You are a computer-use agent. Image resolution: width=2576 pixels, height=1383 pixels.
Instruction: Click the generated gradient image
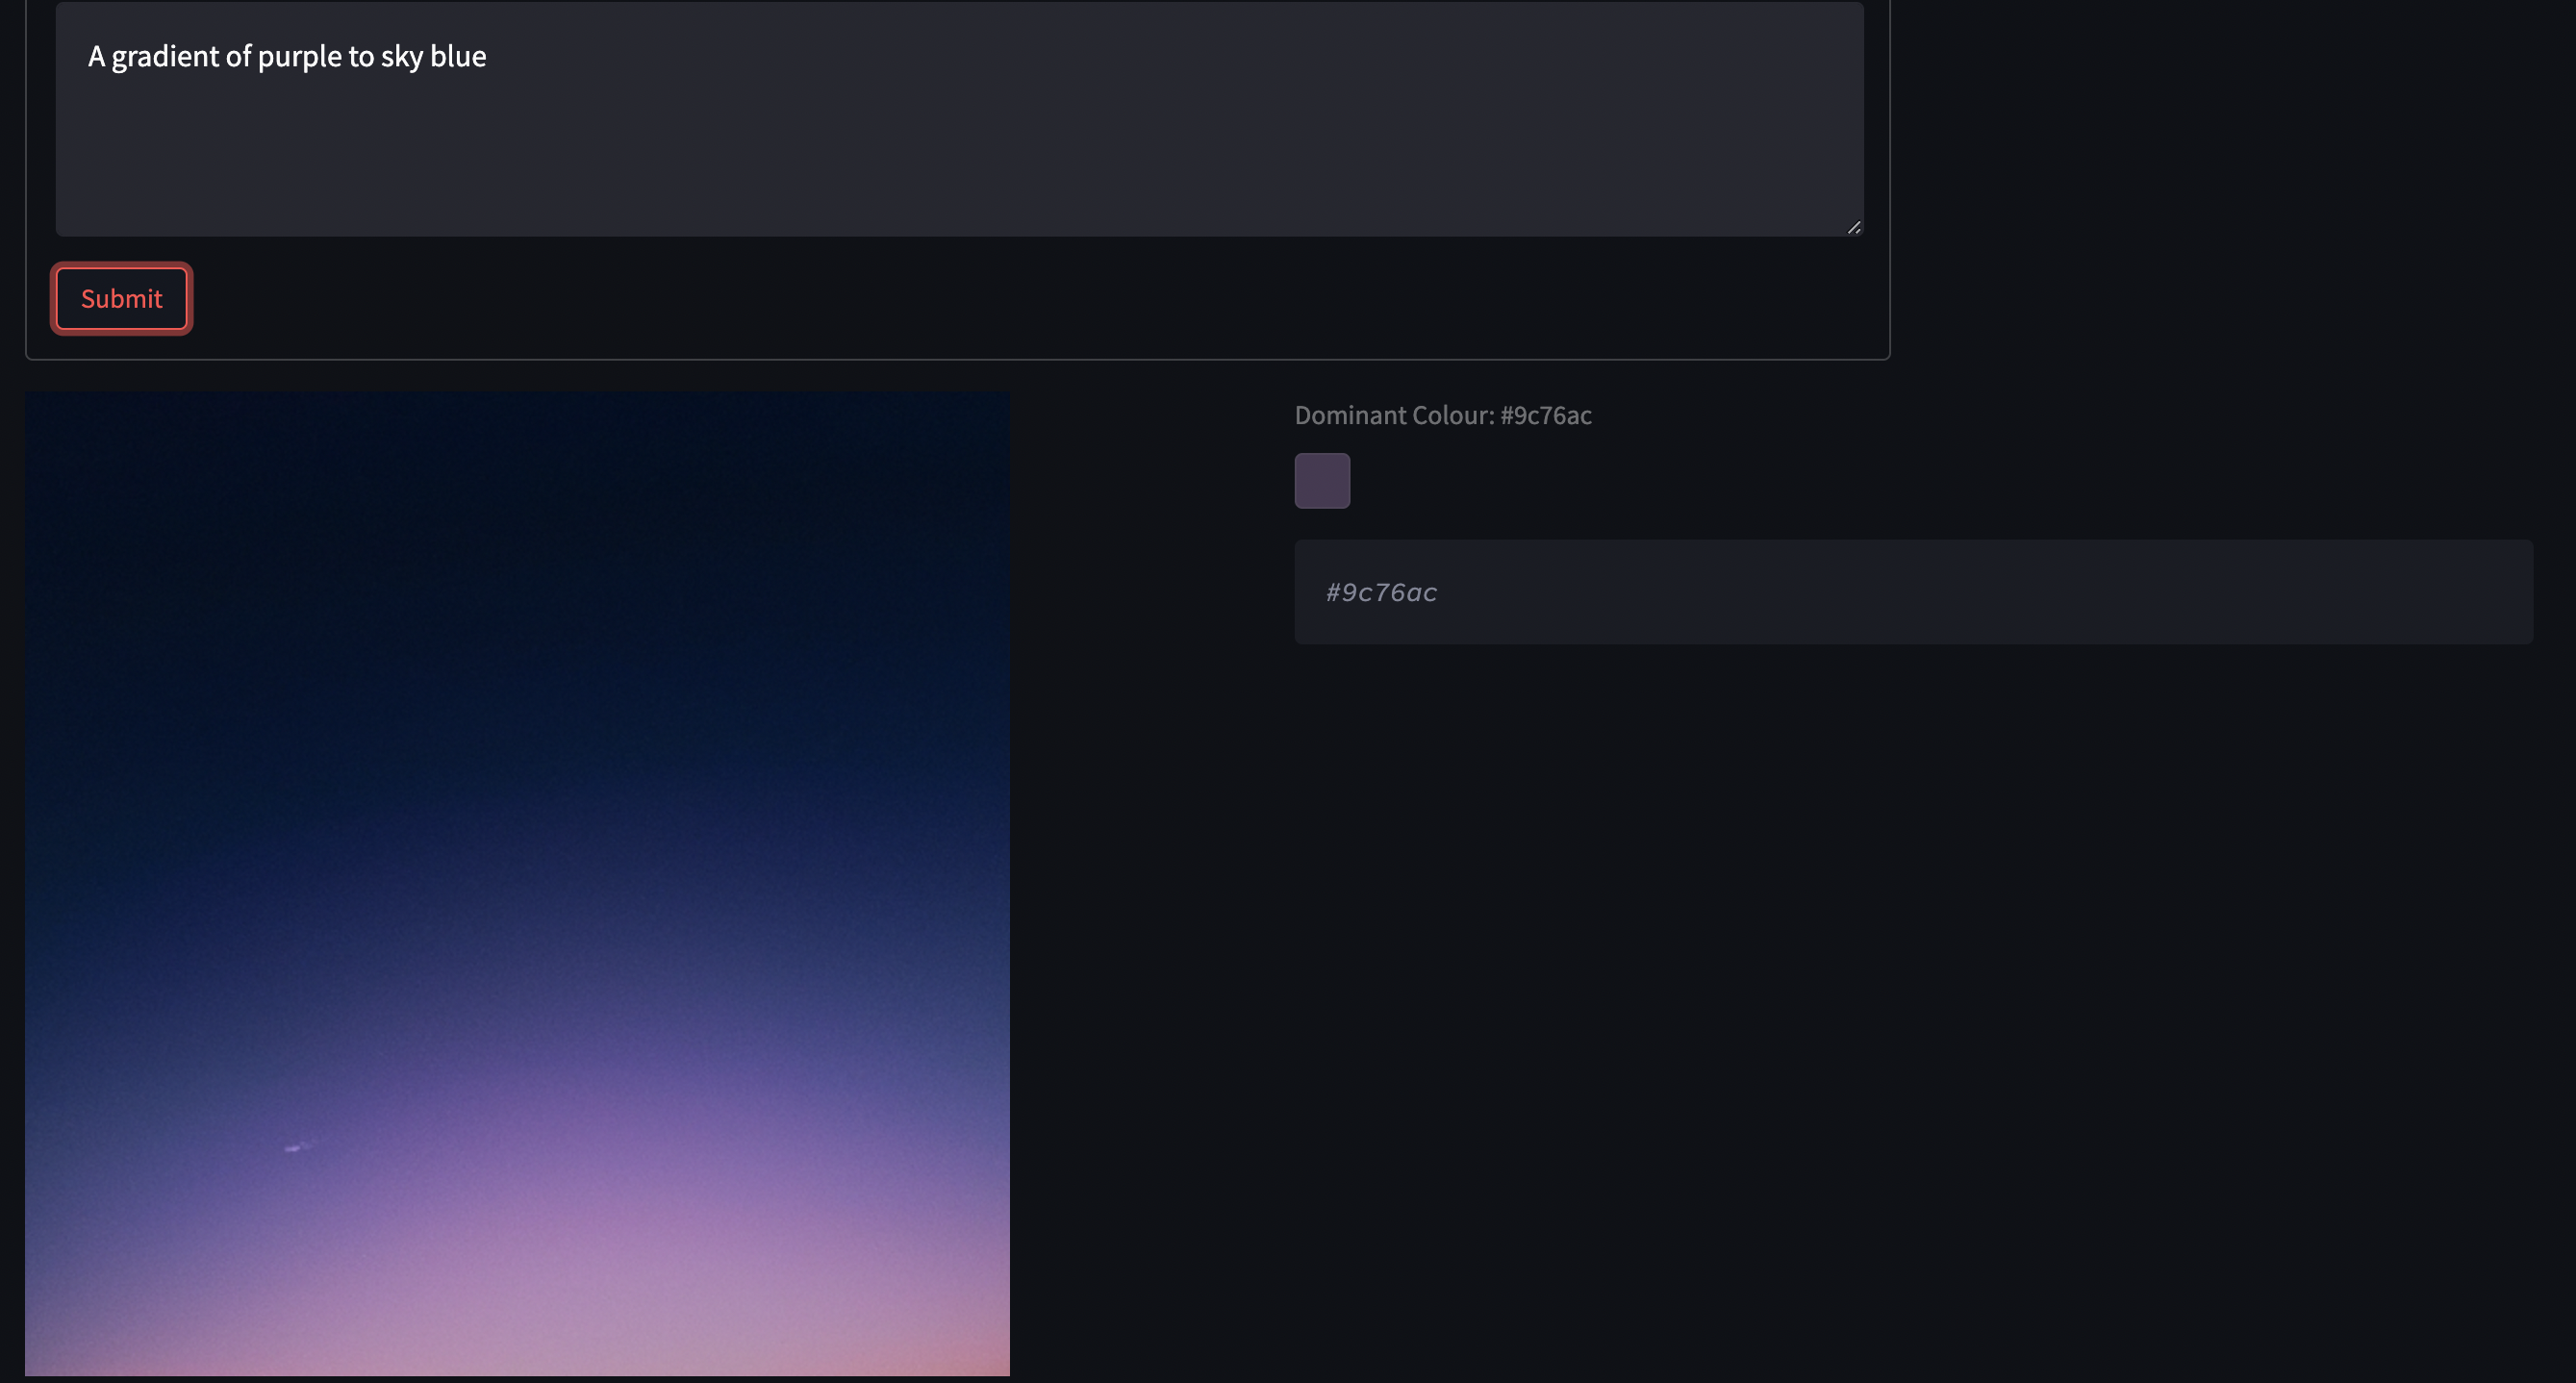tap(517, 882)
